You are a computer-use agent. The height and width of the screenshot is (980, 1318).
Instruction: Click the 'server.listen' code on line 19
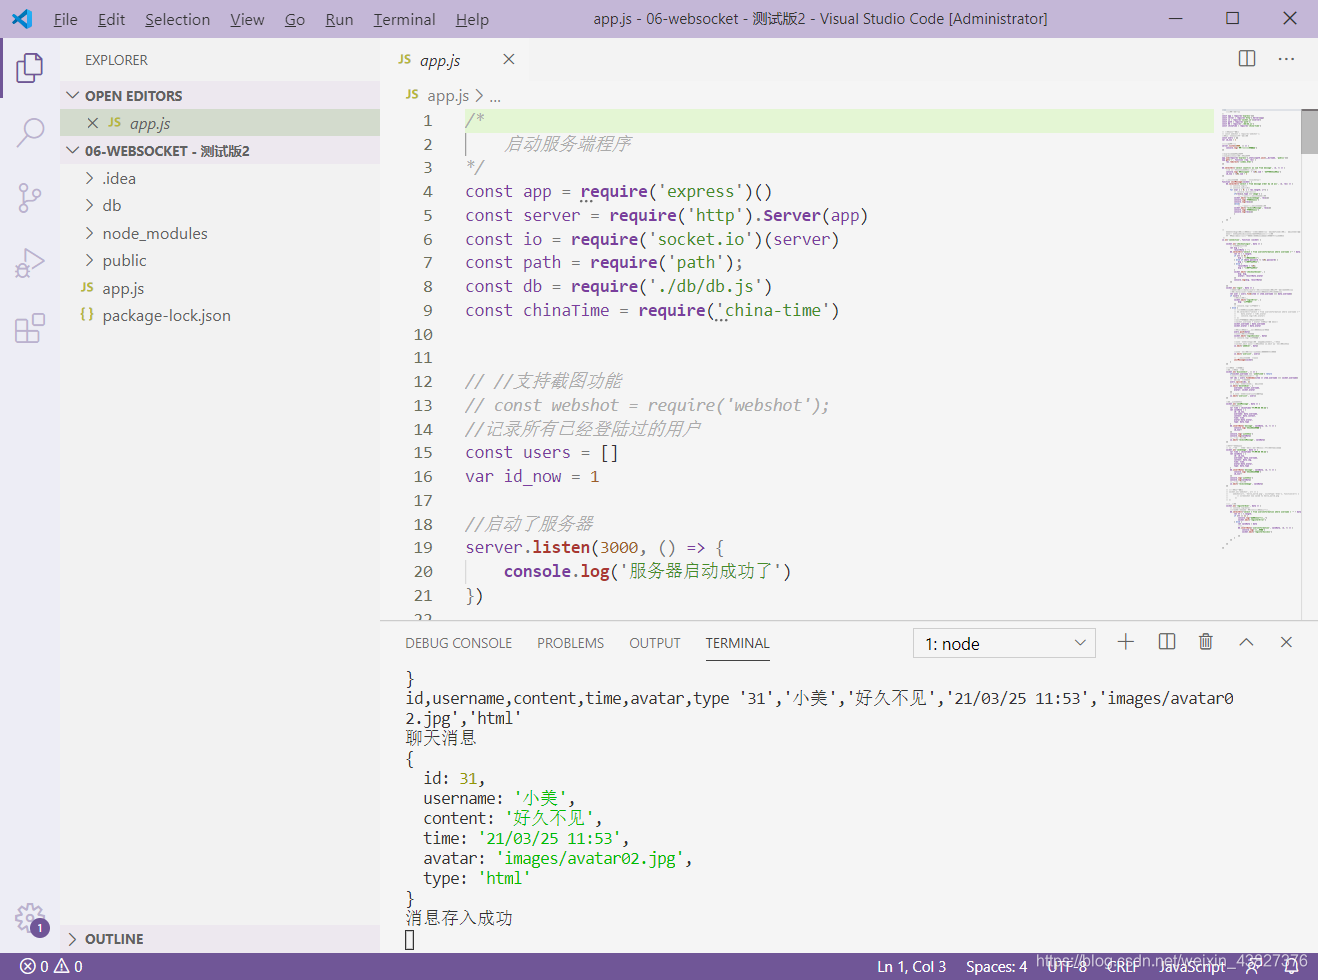[527, 547]
